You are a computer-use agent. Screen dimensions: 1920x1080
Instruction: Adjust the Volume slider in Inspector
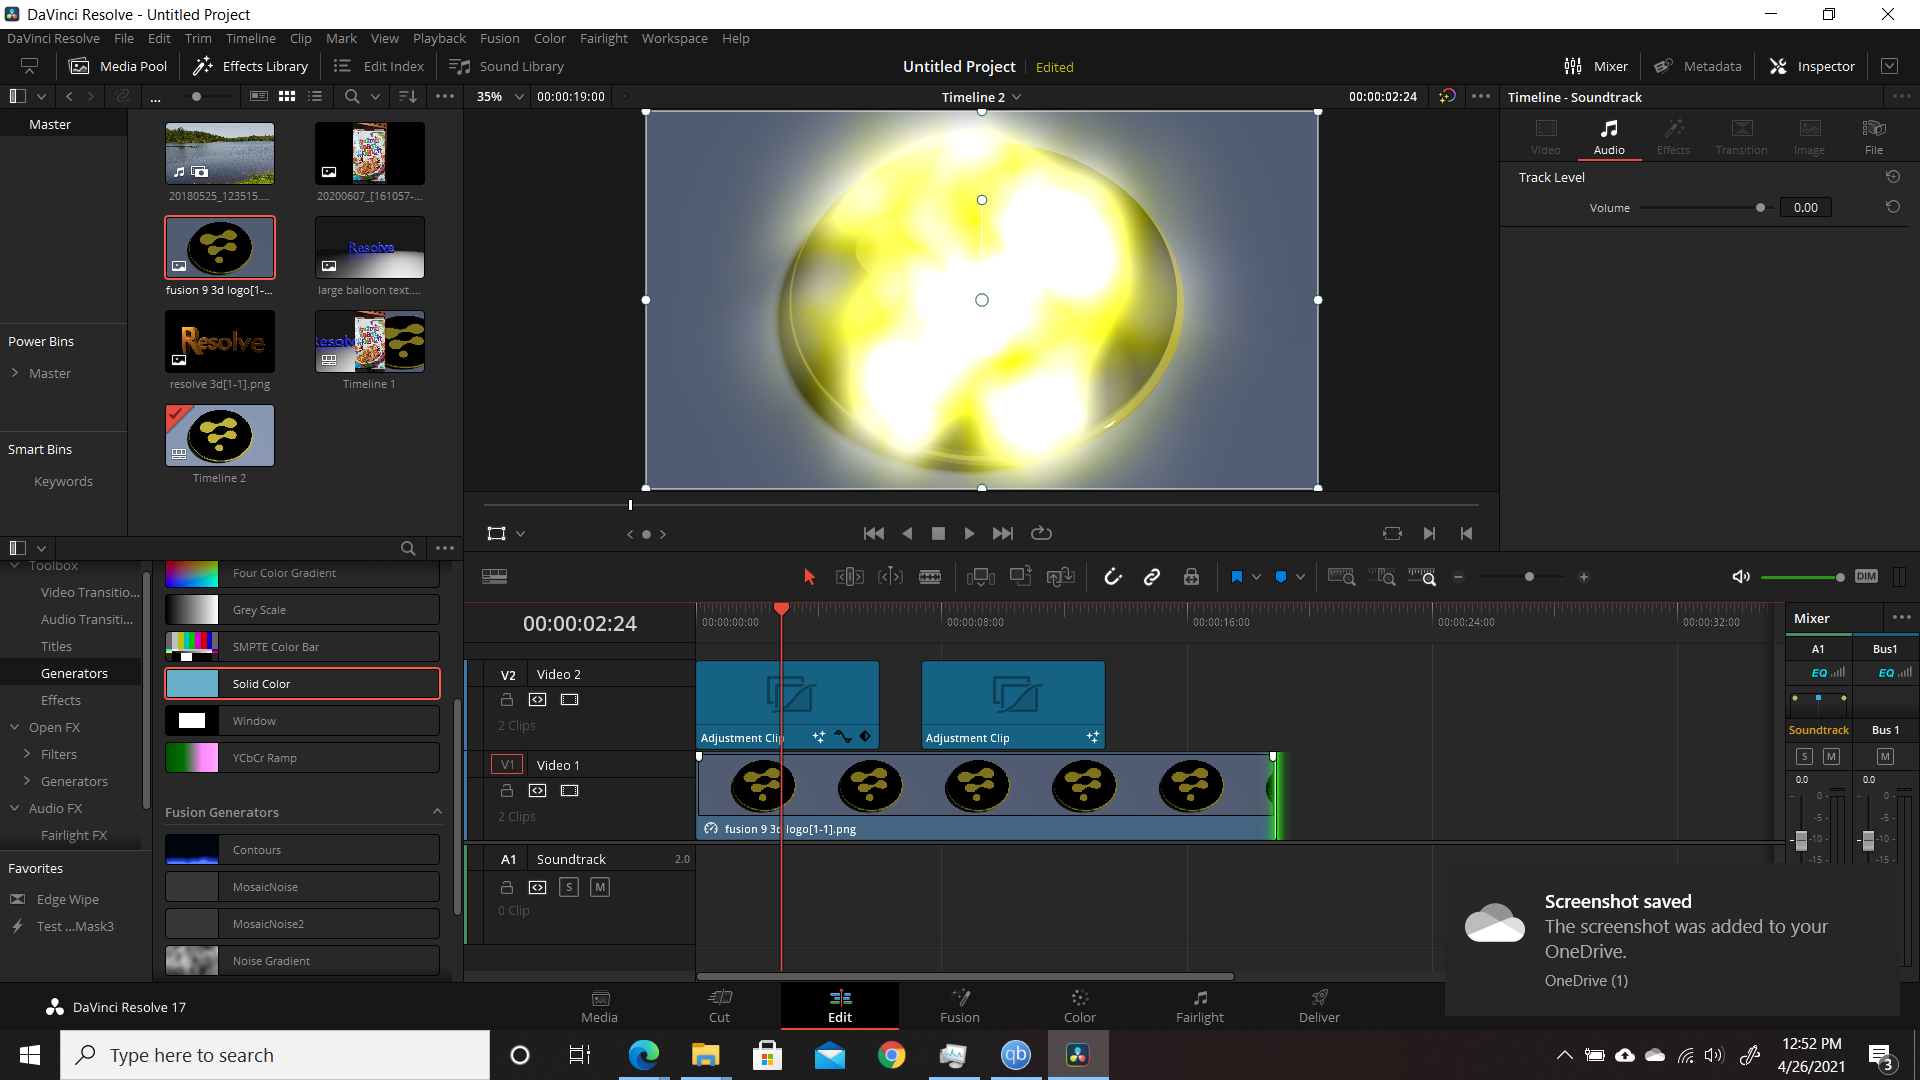click(x=1760, y=208)
